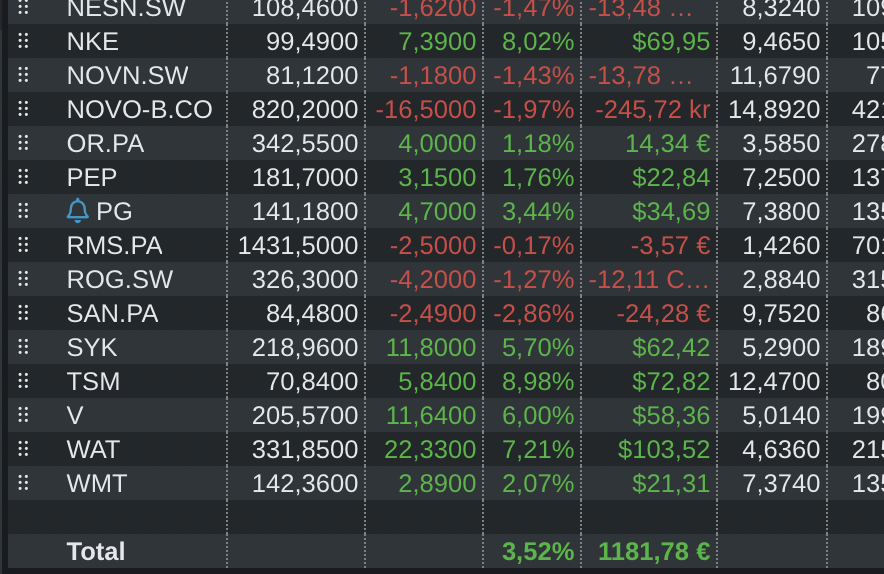Click the NOVO-B.CO loss -245,72 kr

click(x=653, y=109)
